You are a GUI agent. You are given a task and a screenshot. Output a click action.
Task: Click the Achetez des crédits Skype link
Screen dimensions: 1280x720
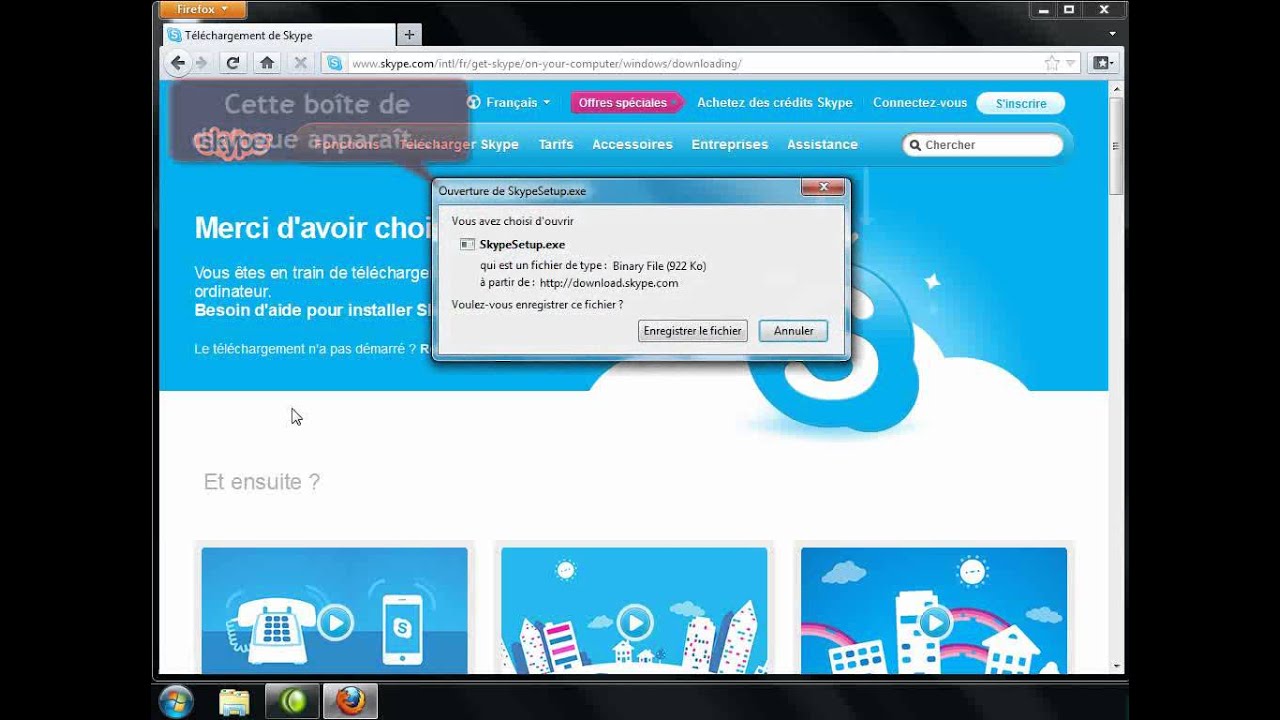coord(775,102)
